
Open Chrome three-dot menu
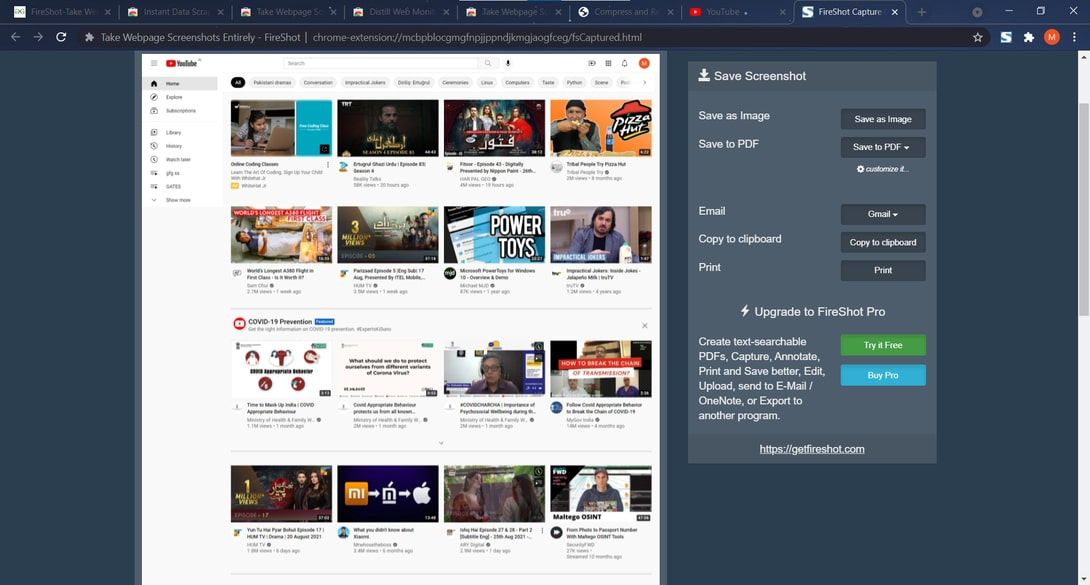pyautogui.click(x=1074, y=38)
